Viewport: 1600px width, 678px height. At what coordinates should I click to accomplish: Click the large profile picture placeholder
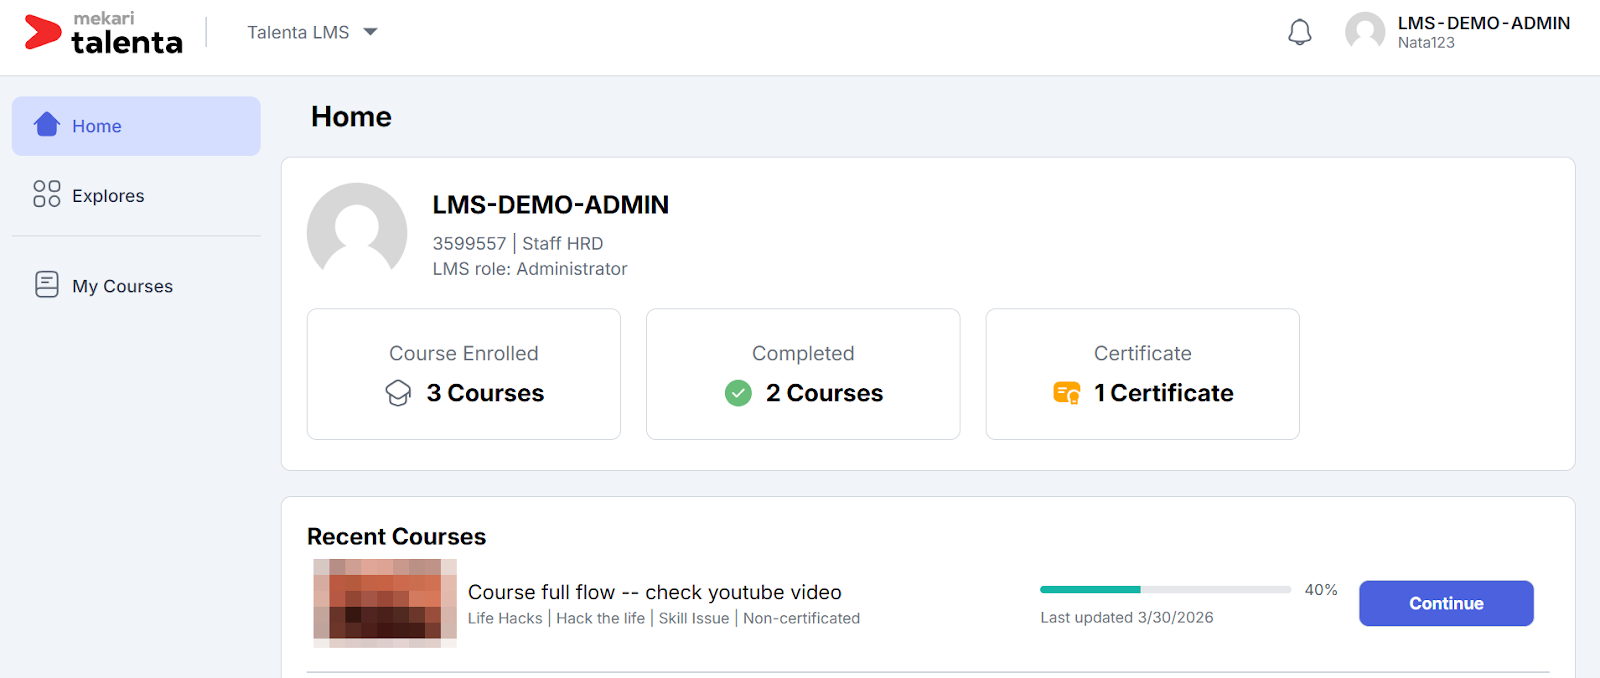(357, 232)
